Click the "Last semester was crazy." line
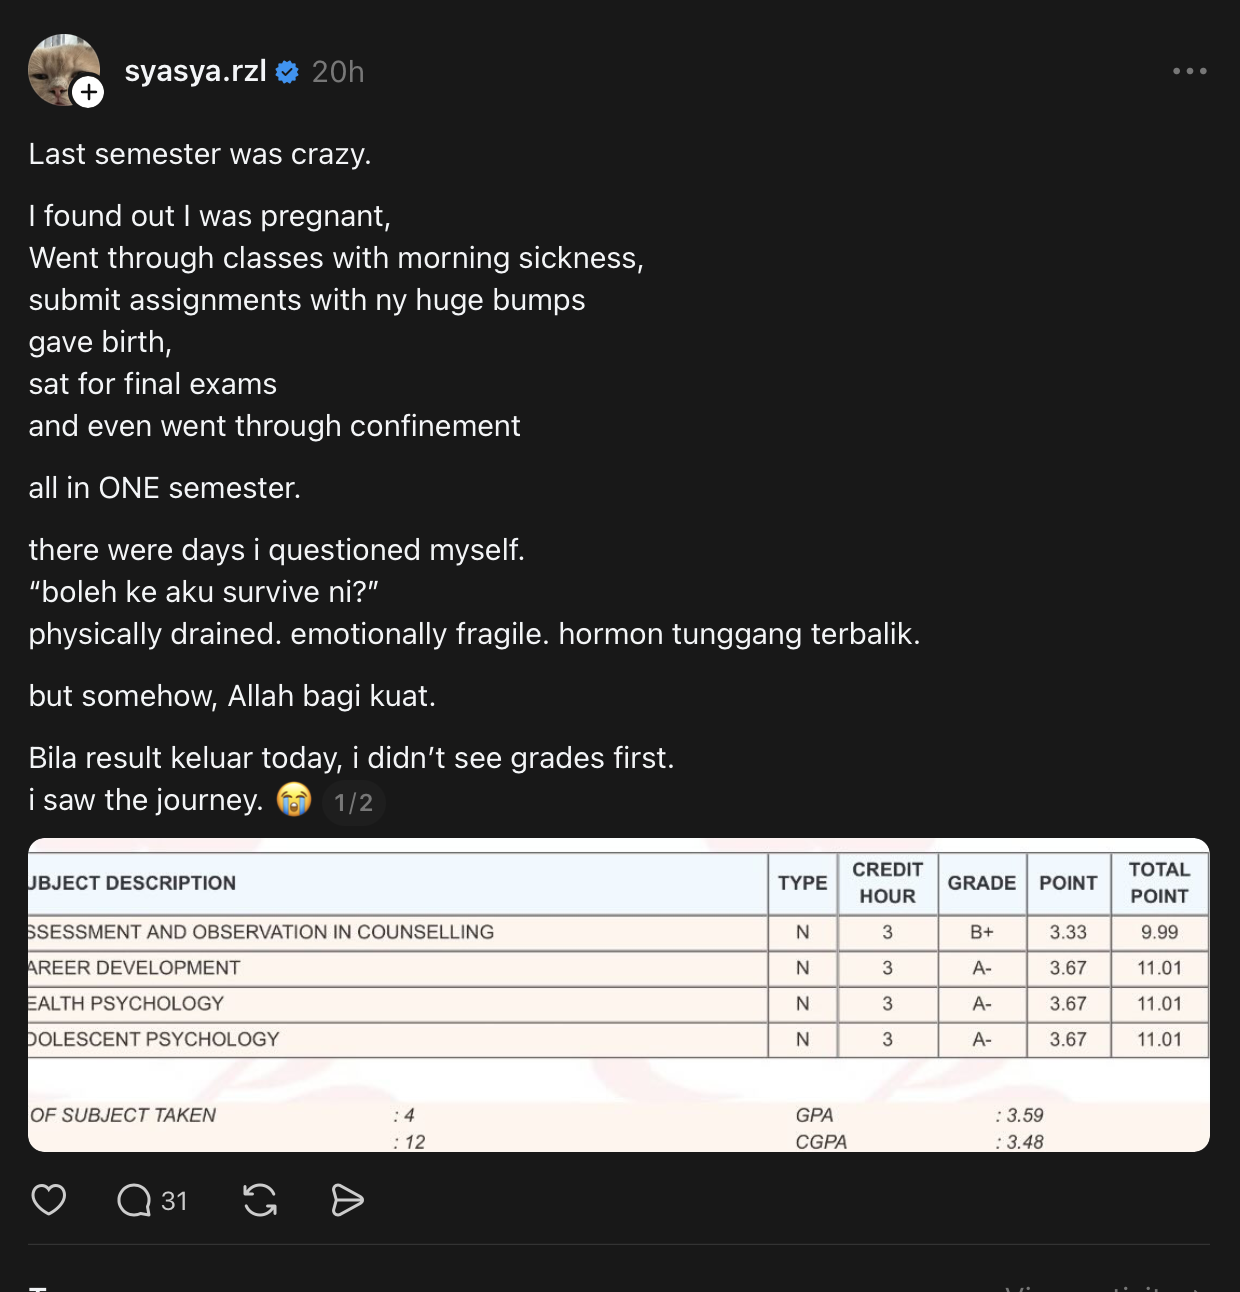Screen dimensions: 1240x1292 coord(200,154)
